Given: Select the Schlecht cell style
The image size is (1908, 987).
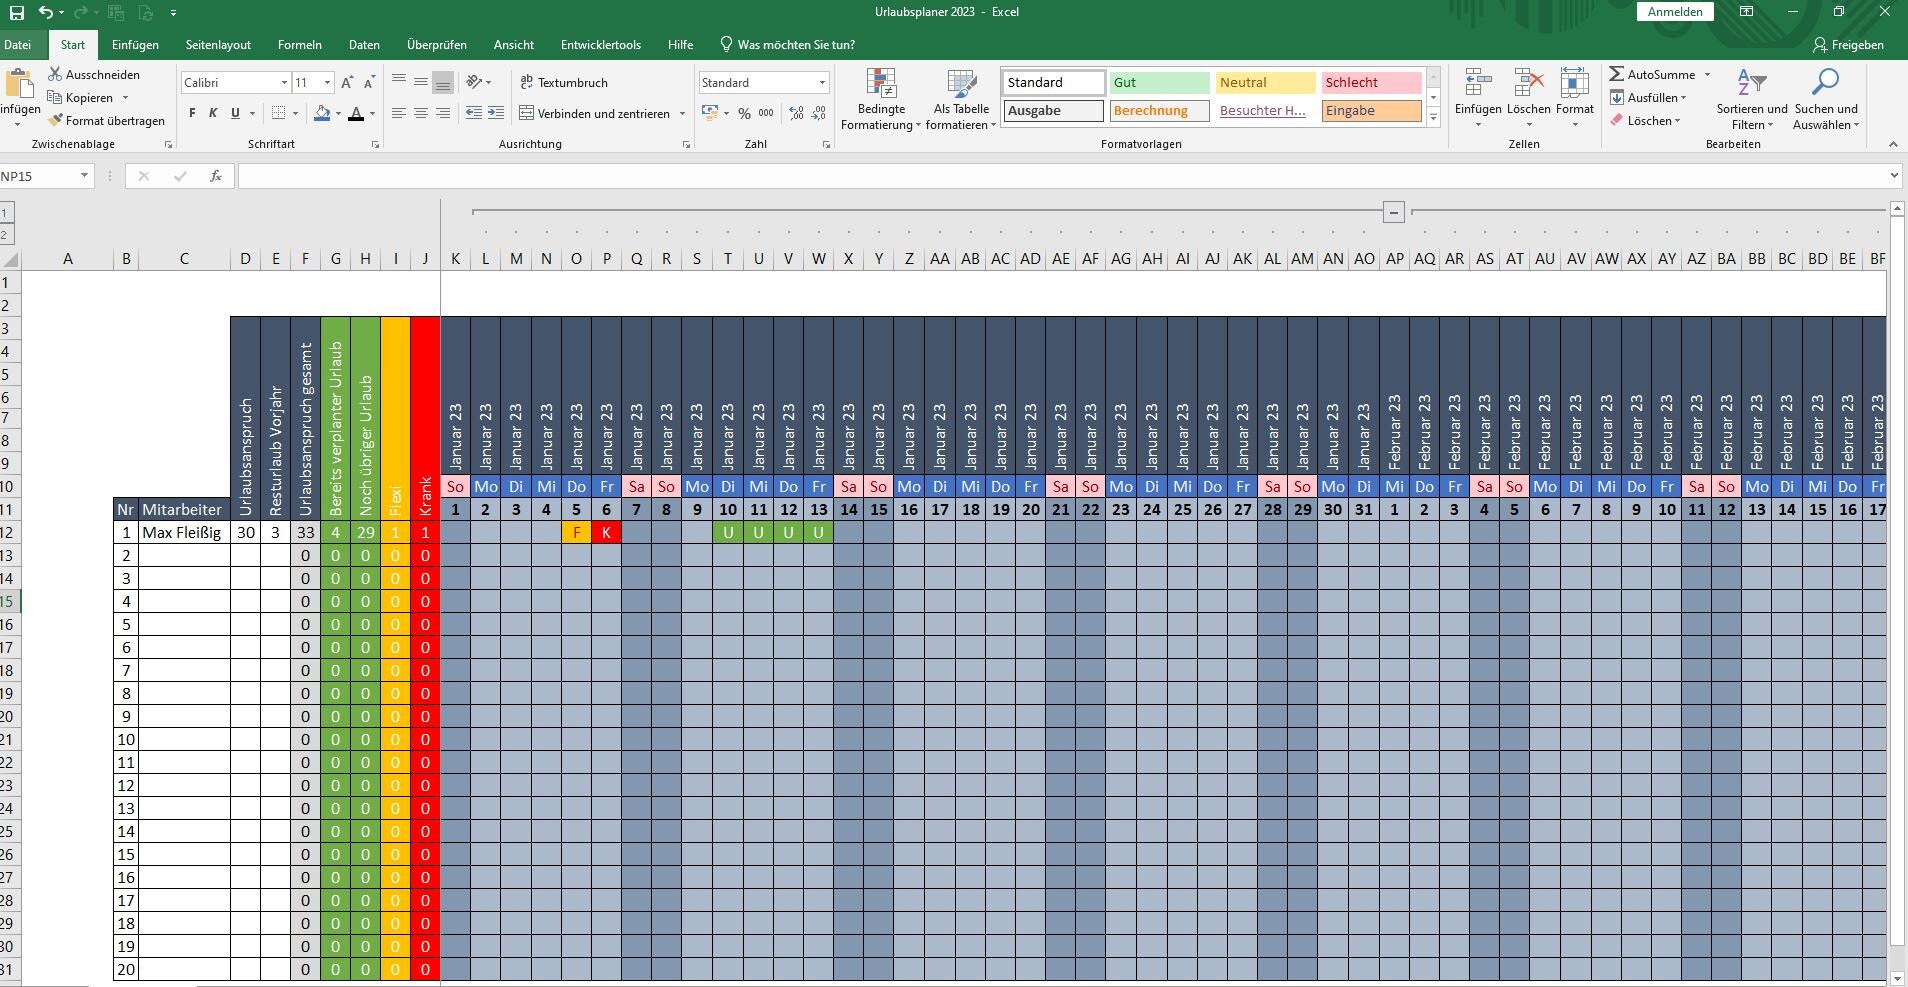Looking at the screenshot, I should 1371,82.
